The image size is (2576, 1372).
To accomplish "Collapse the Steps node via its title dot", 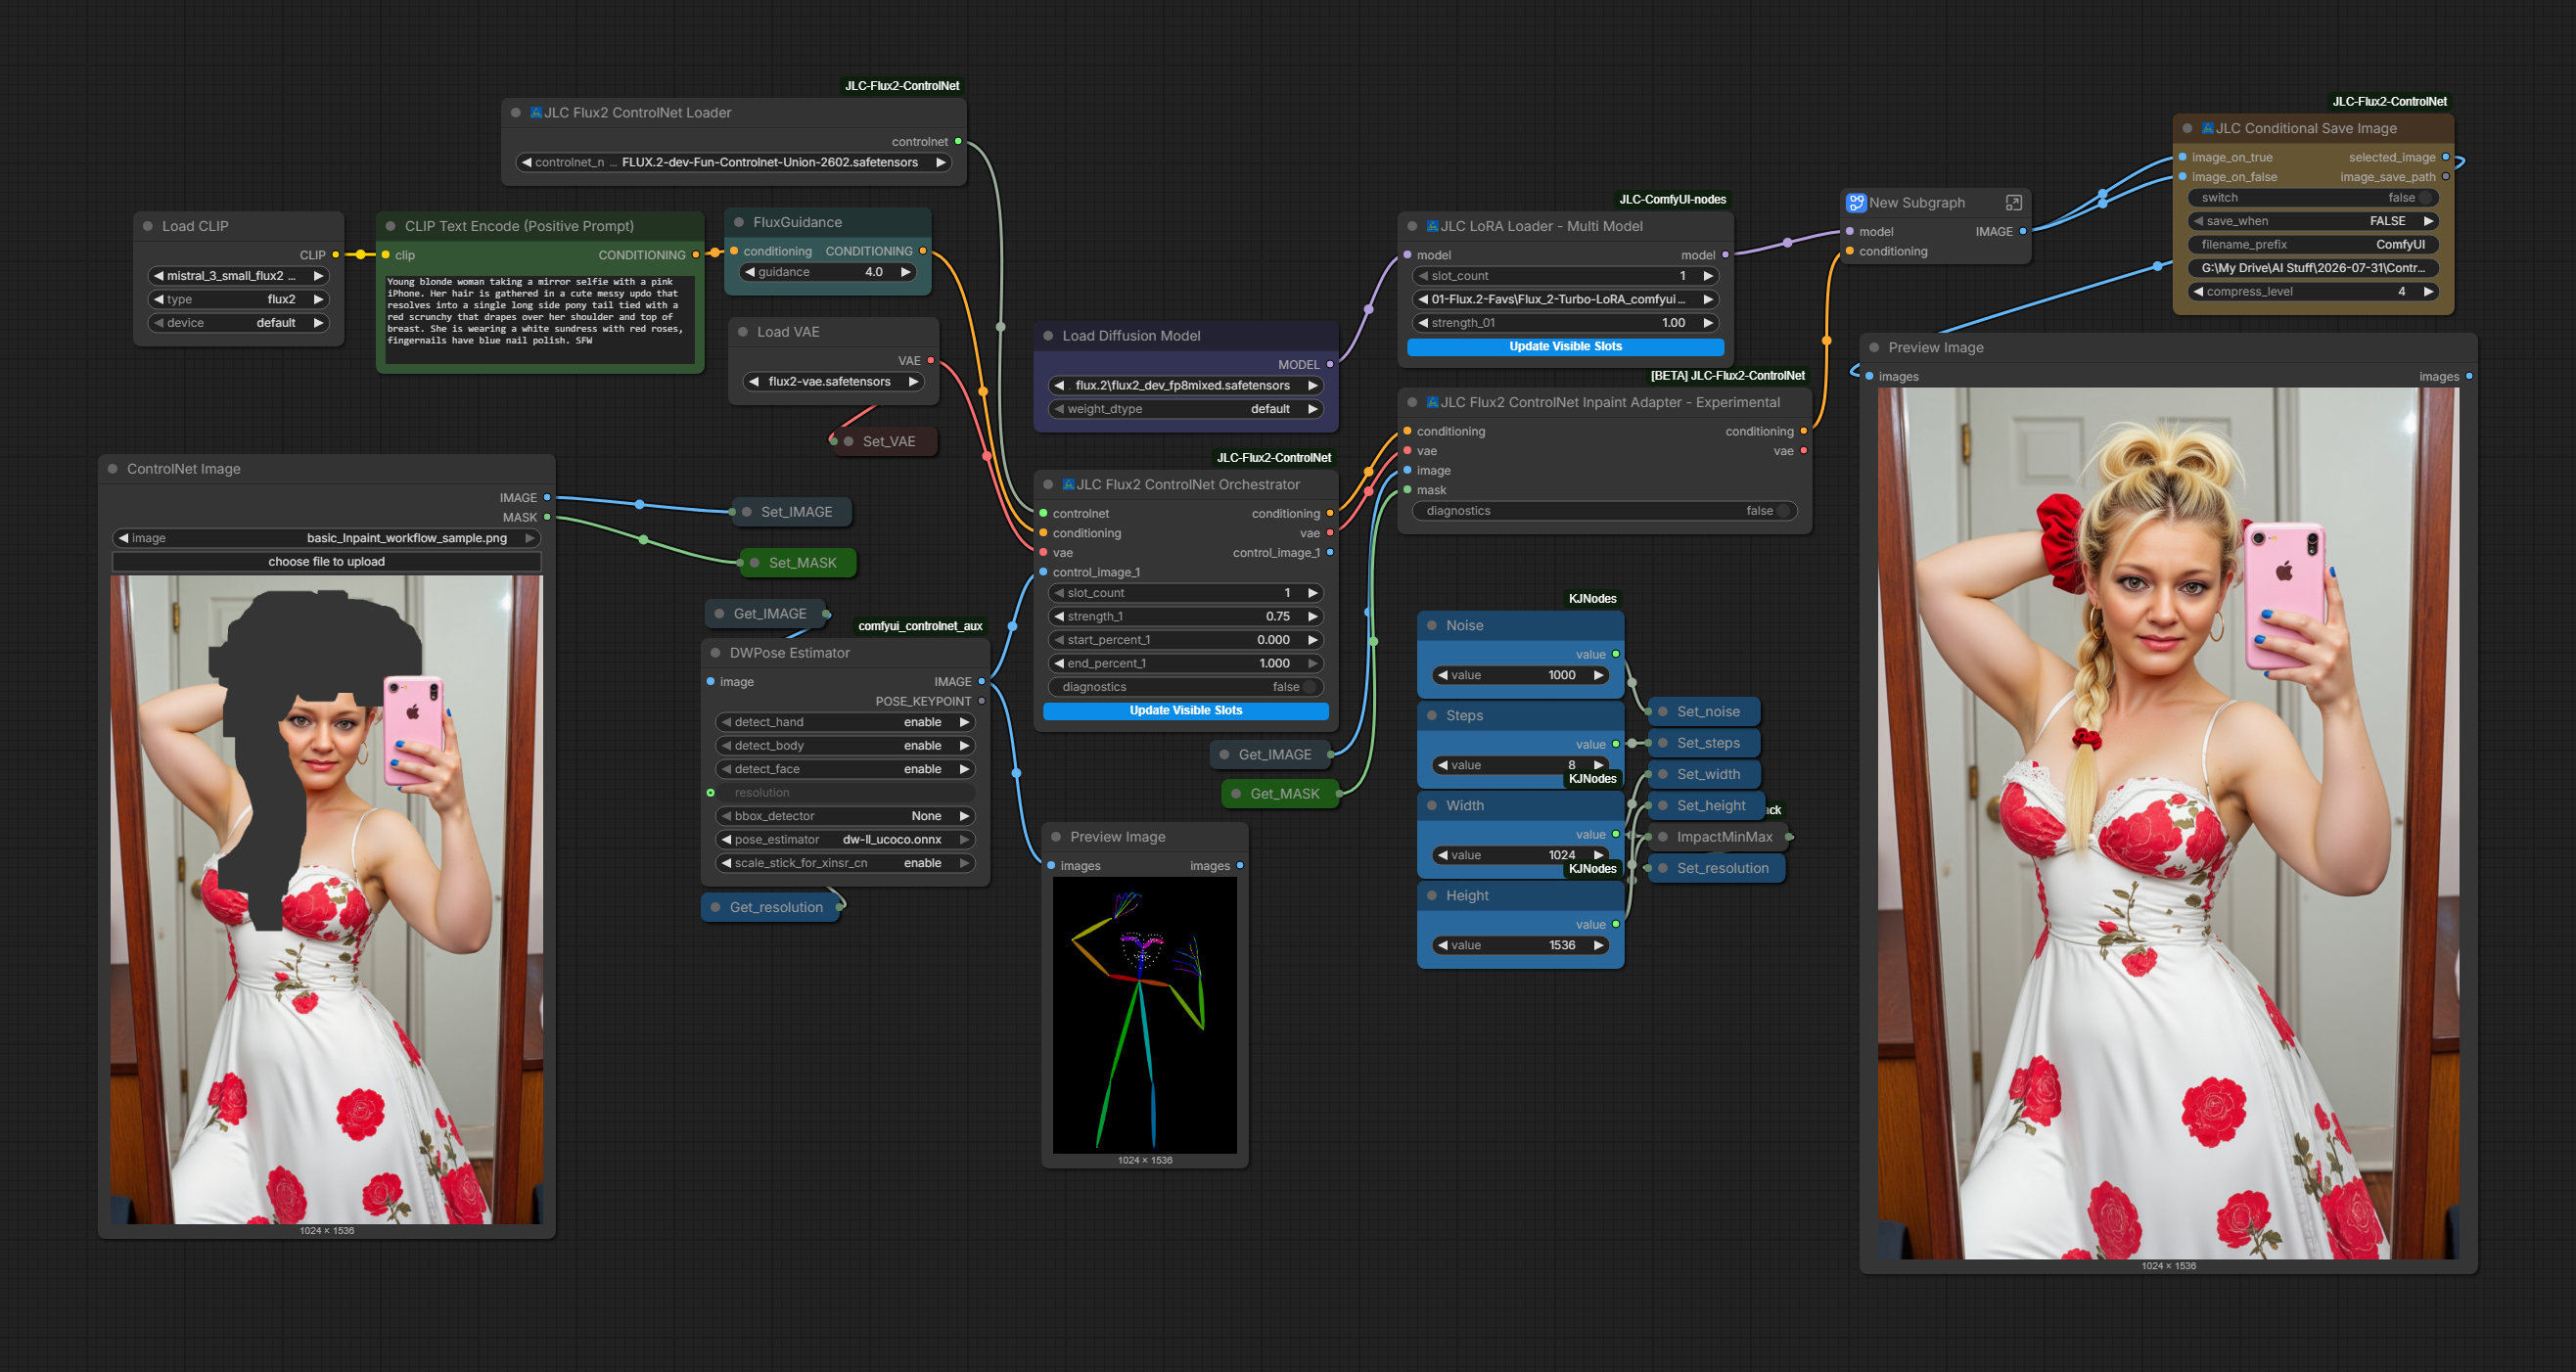I will (x=1432, y=716).
